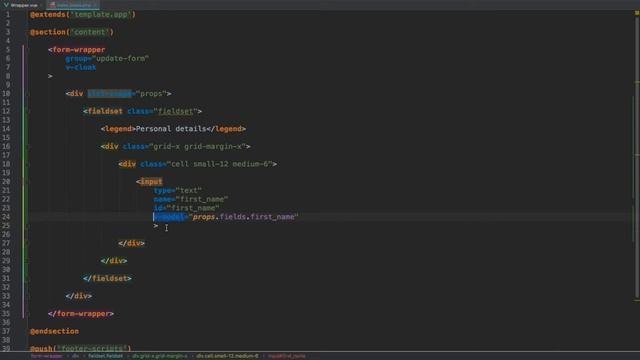This screenshot has height=360, width=640.
Task: Select div.grid-x.grid-margin-x breadcrumb
Action: 160,356
